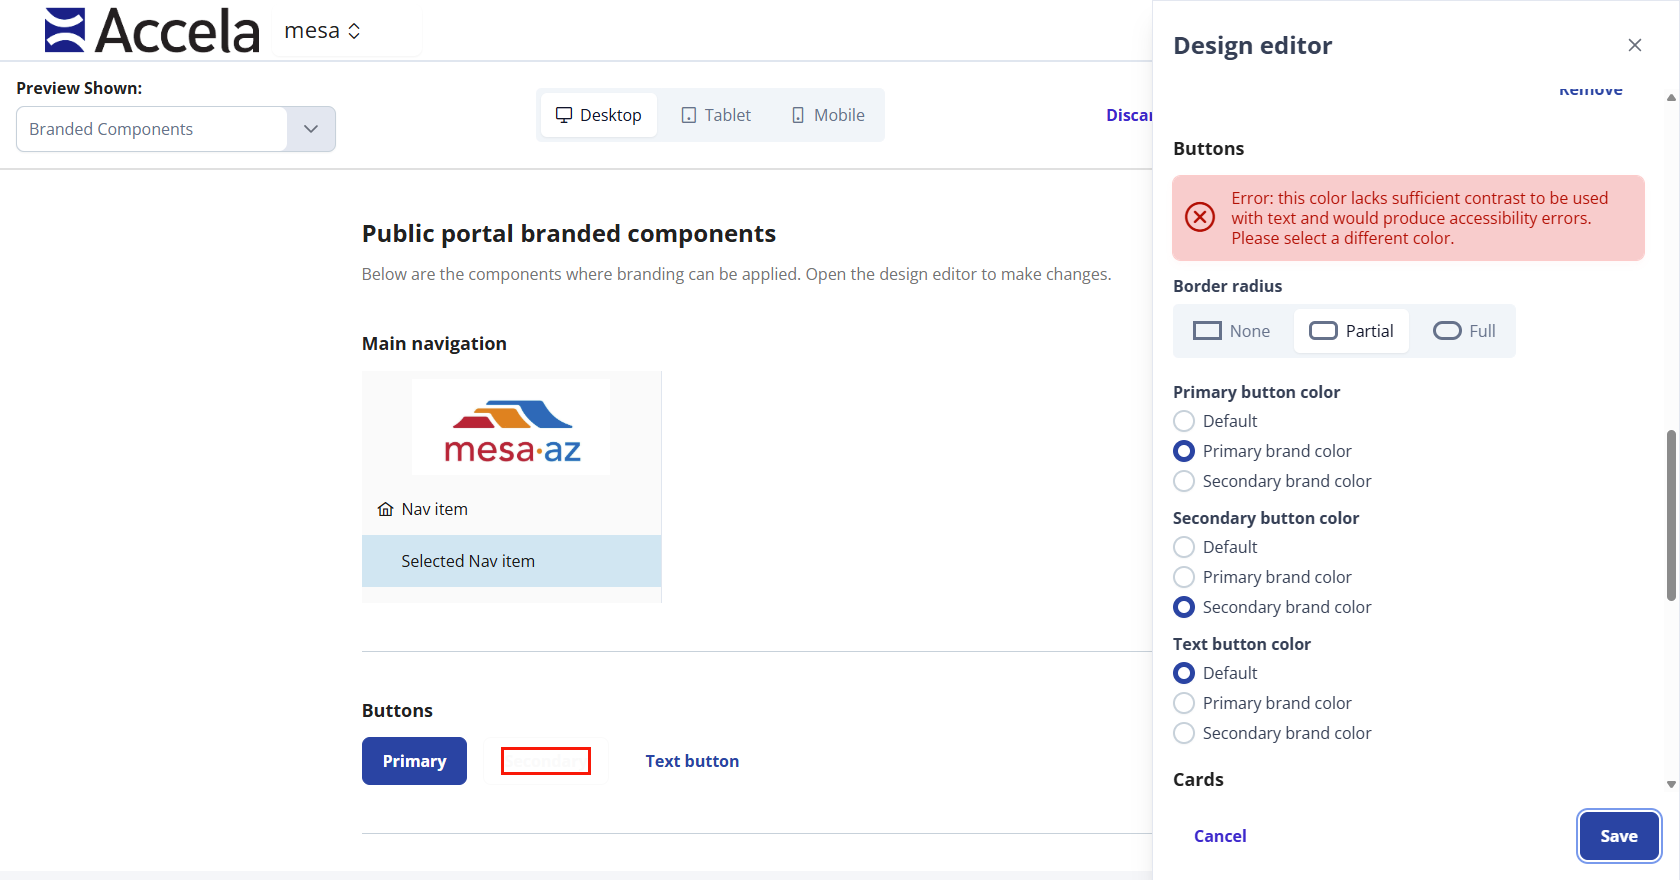The width and height of the screenshot is (1680, 880).
Task: Click Save in the Design editor
Action: click(1619, 836)
